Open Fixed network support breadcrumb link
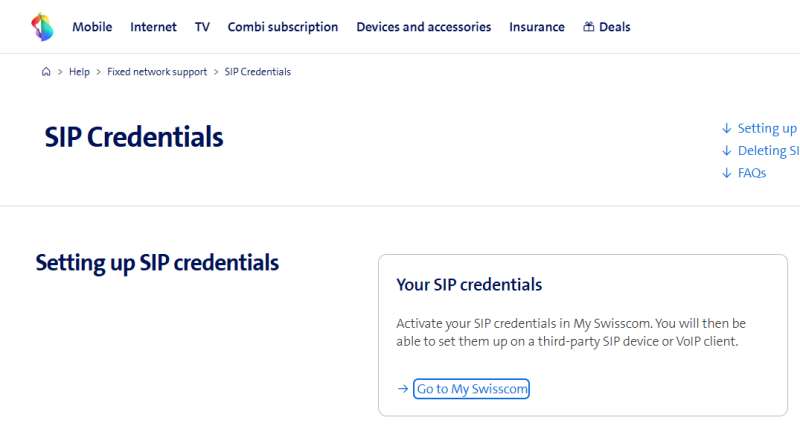Image resolution: width=800 pixels, height=438 pixels. coord(157,72)
